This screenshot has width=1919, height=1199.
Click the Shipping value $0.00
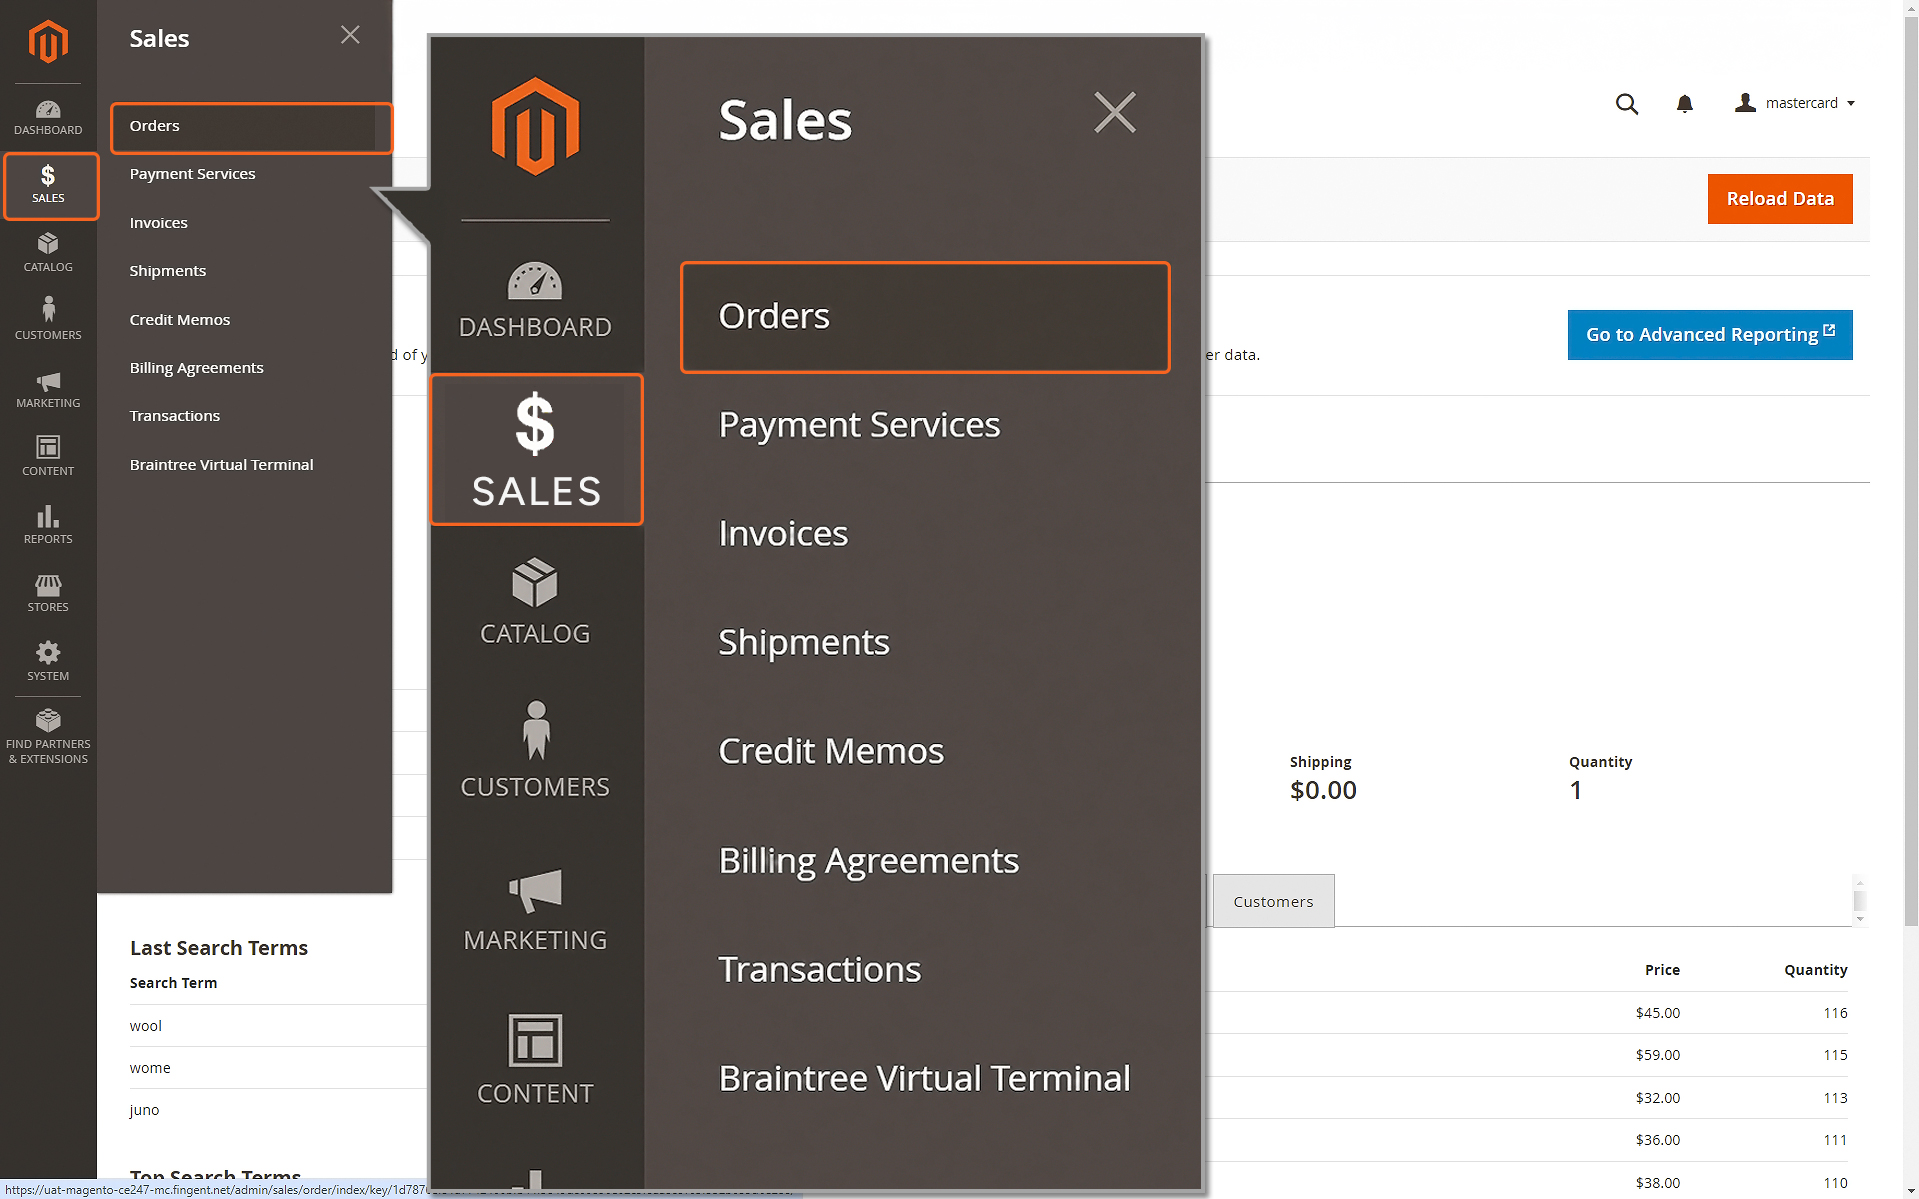click(1323, 790)
